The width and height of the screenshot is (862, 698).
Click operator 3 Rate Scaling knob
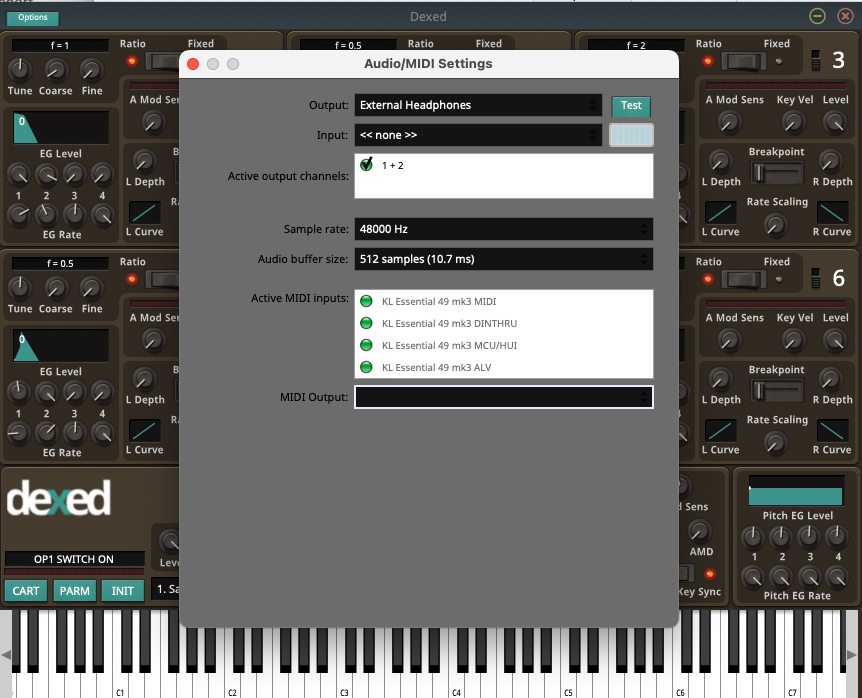point(775,224)
